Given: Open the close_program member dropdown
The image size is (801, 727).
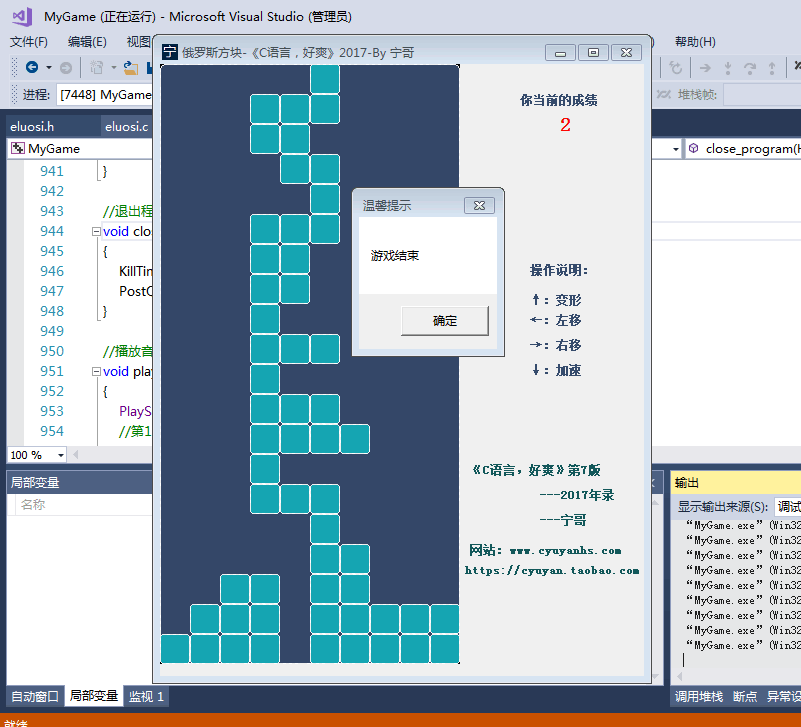Looking at the screenshot, I should 744,149.
